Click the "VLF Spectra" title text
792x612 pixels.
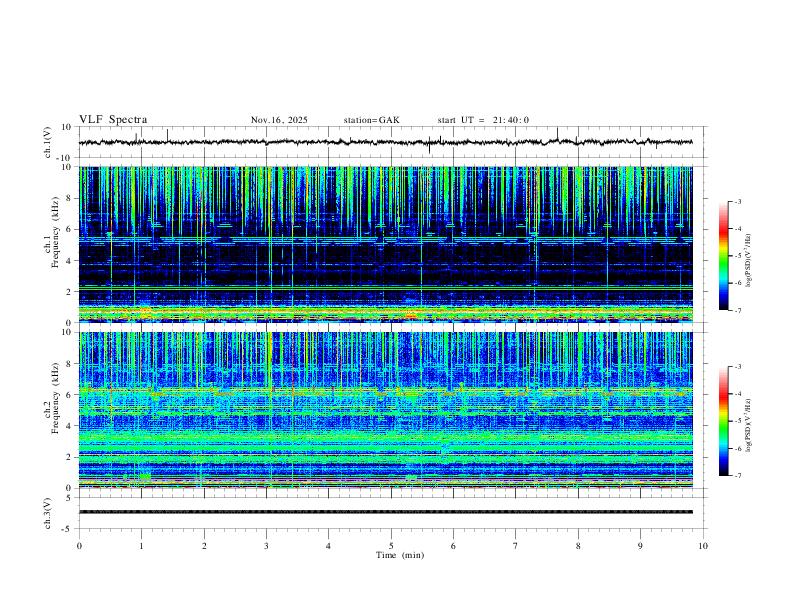tap(113, 120)
